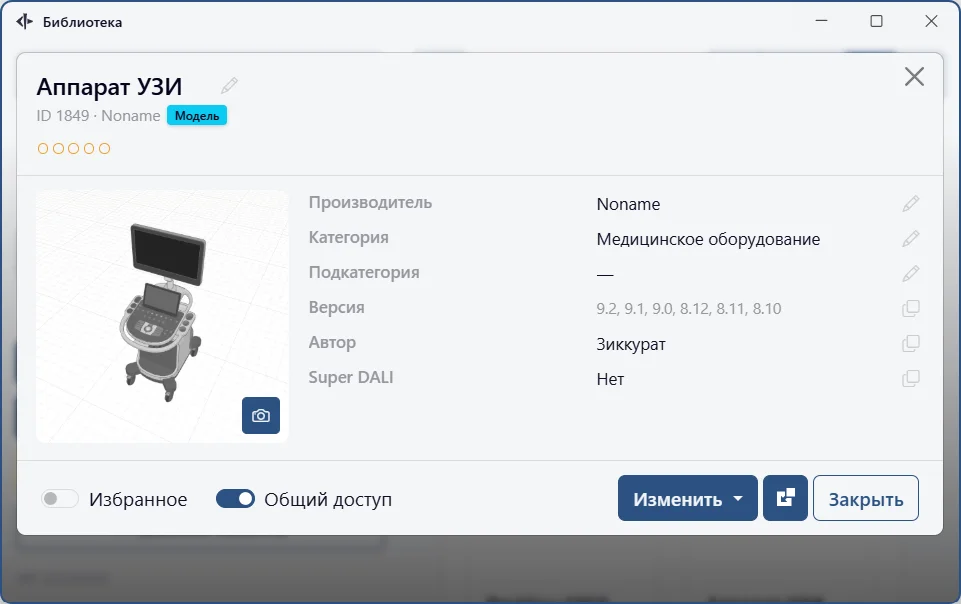Close the model details dialog with X
The width and height of the screenshot is (961, 604).
pyautogui.click(x=914, y=77)
